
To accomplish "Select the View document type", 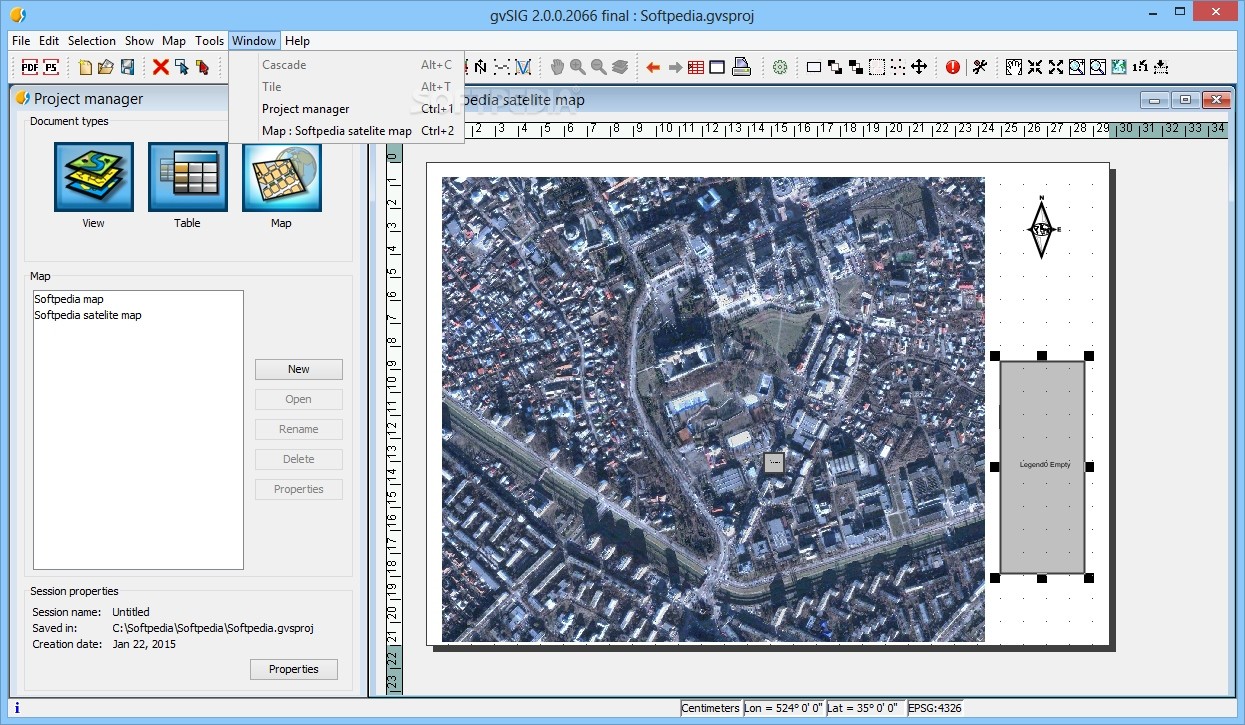I will (x=94, y=177).
